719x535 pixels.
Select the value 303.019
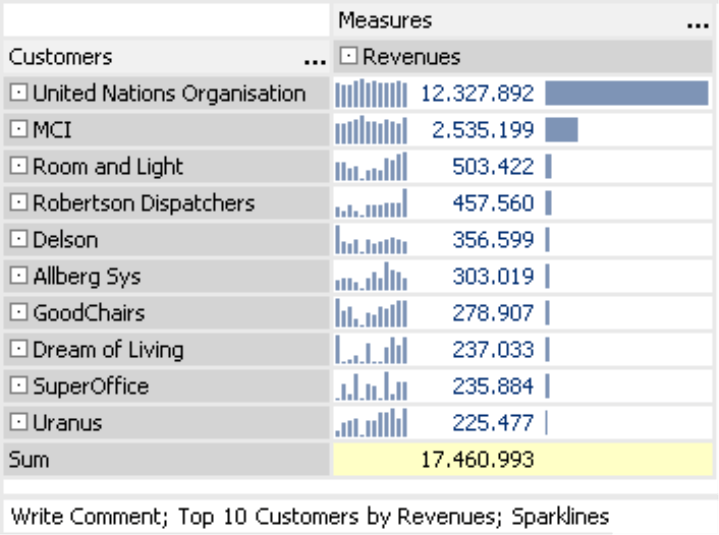tap(493, 277)
